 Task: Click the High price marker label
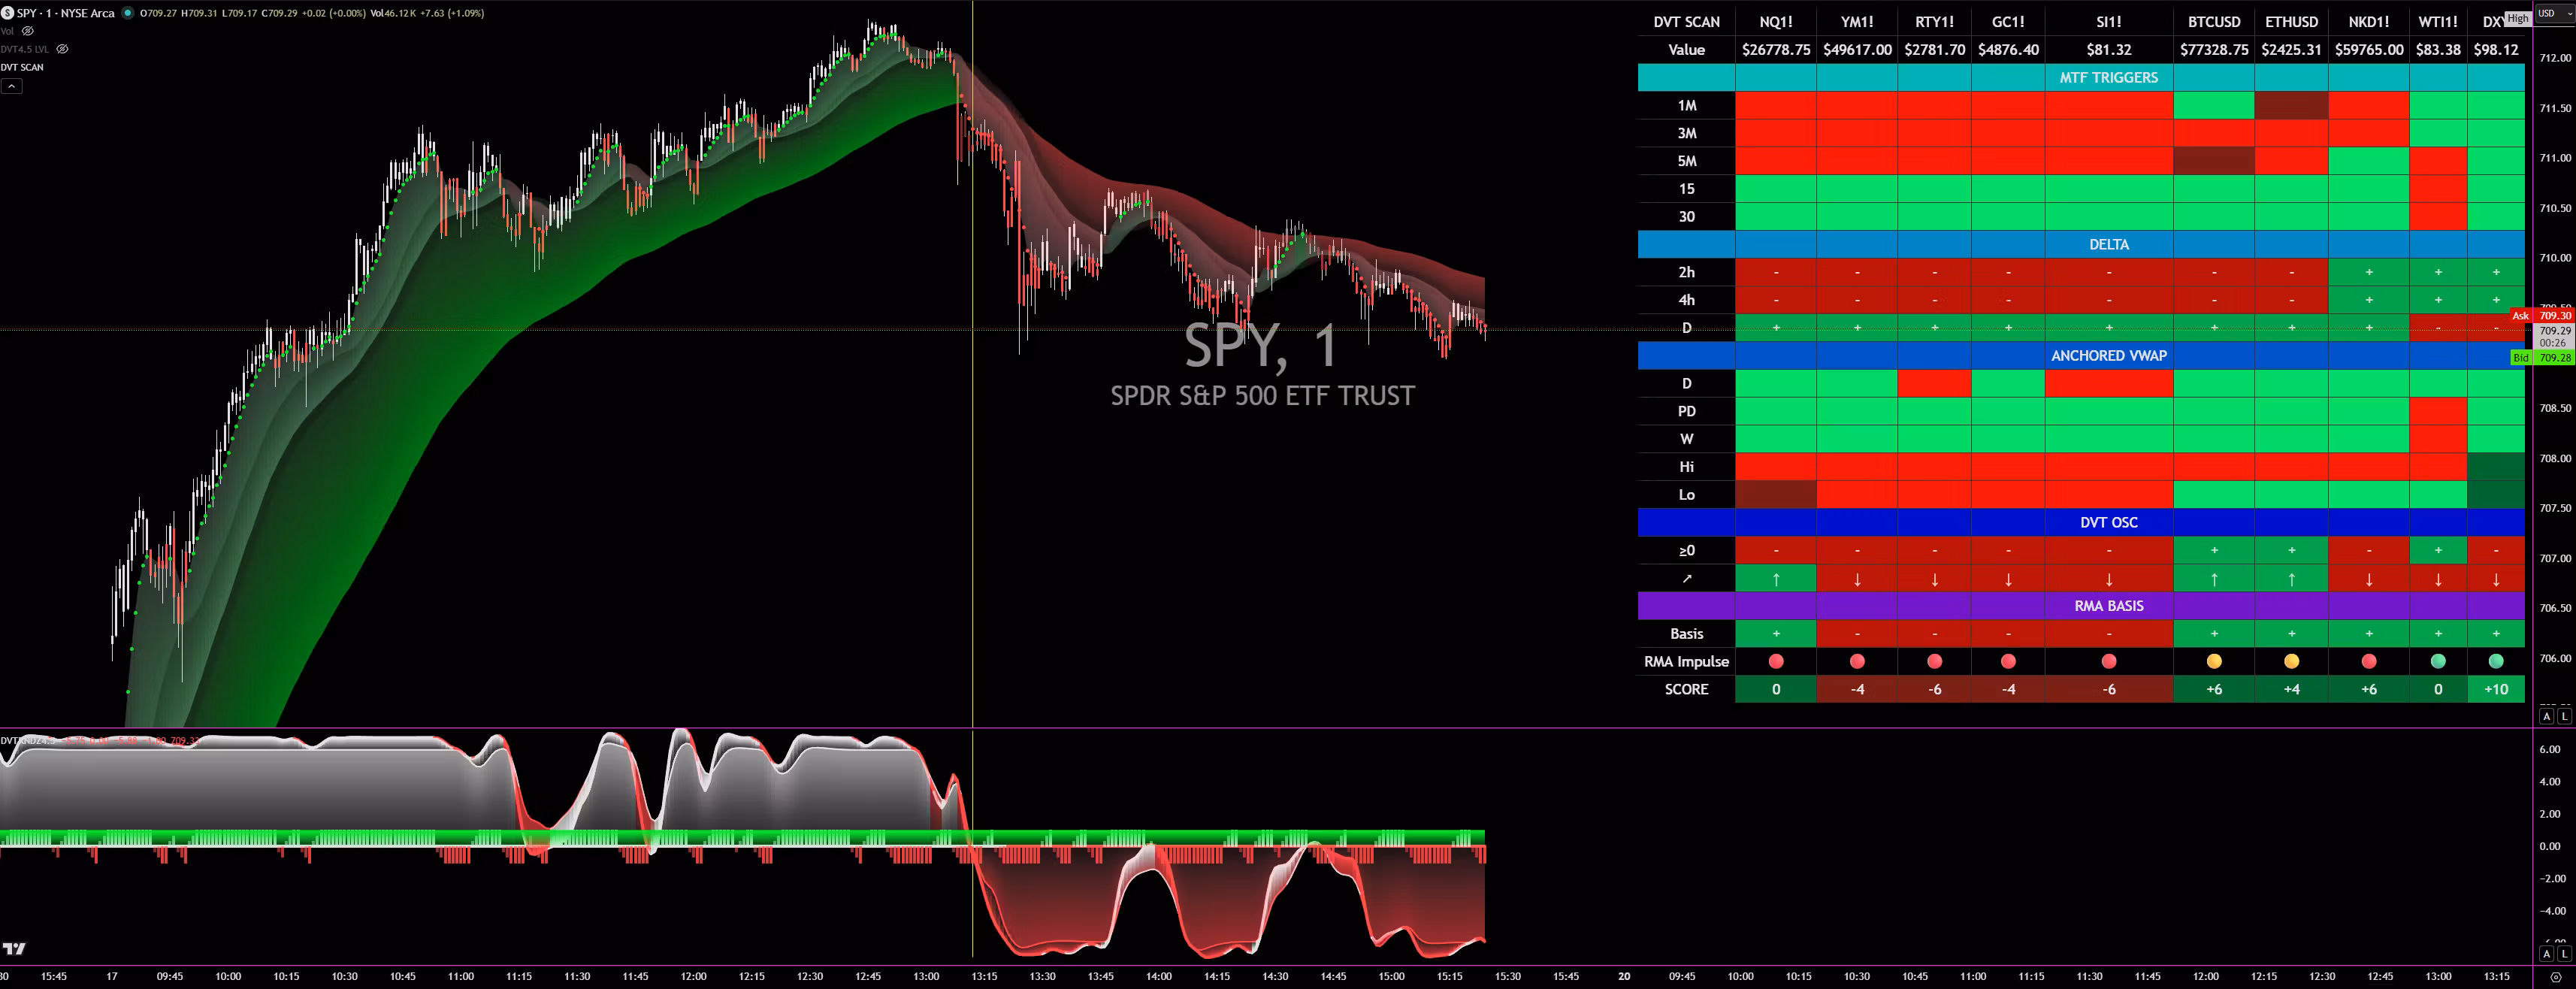2517,19
